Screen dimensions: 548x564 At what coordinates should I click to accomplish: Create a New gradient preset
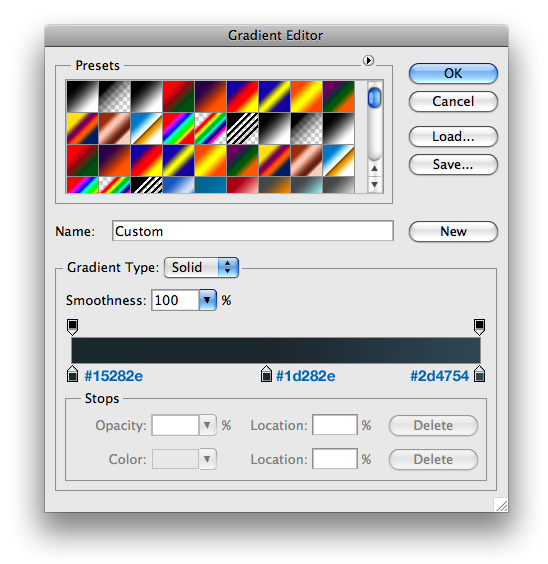pyautogui.click(x=453, y=231)
